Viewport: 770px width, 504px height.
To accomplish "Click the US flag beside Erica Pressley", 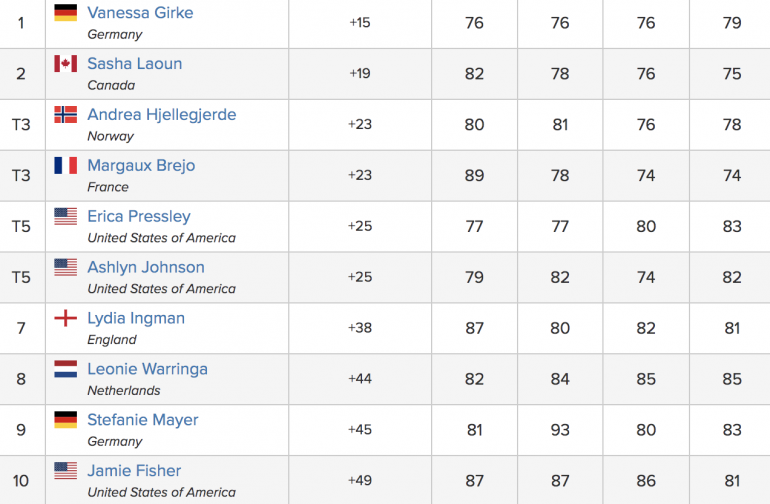I will pyautogui.click(x=65, y=216).
